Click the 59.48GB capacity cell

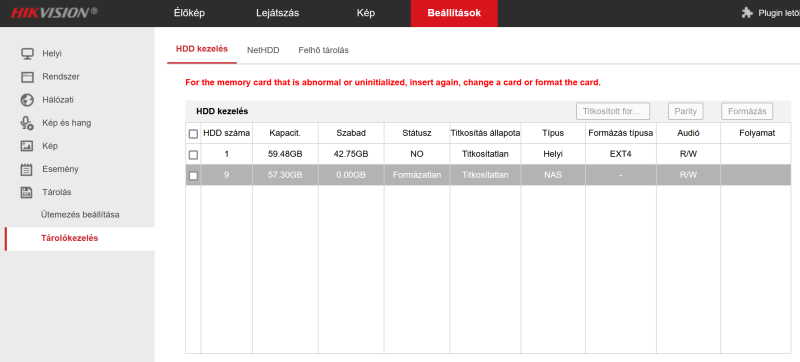(x=285, y=154)
